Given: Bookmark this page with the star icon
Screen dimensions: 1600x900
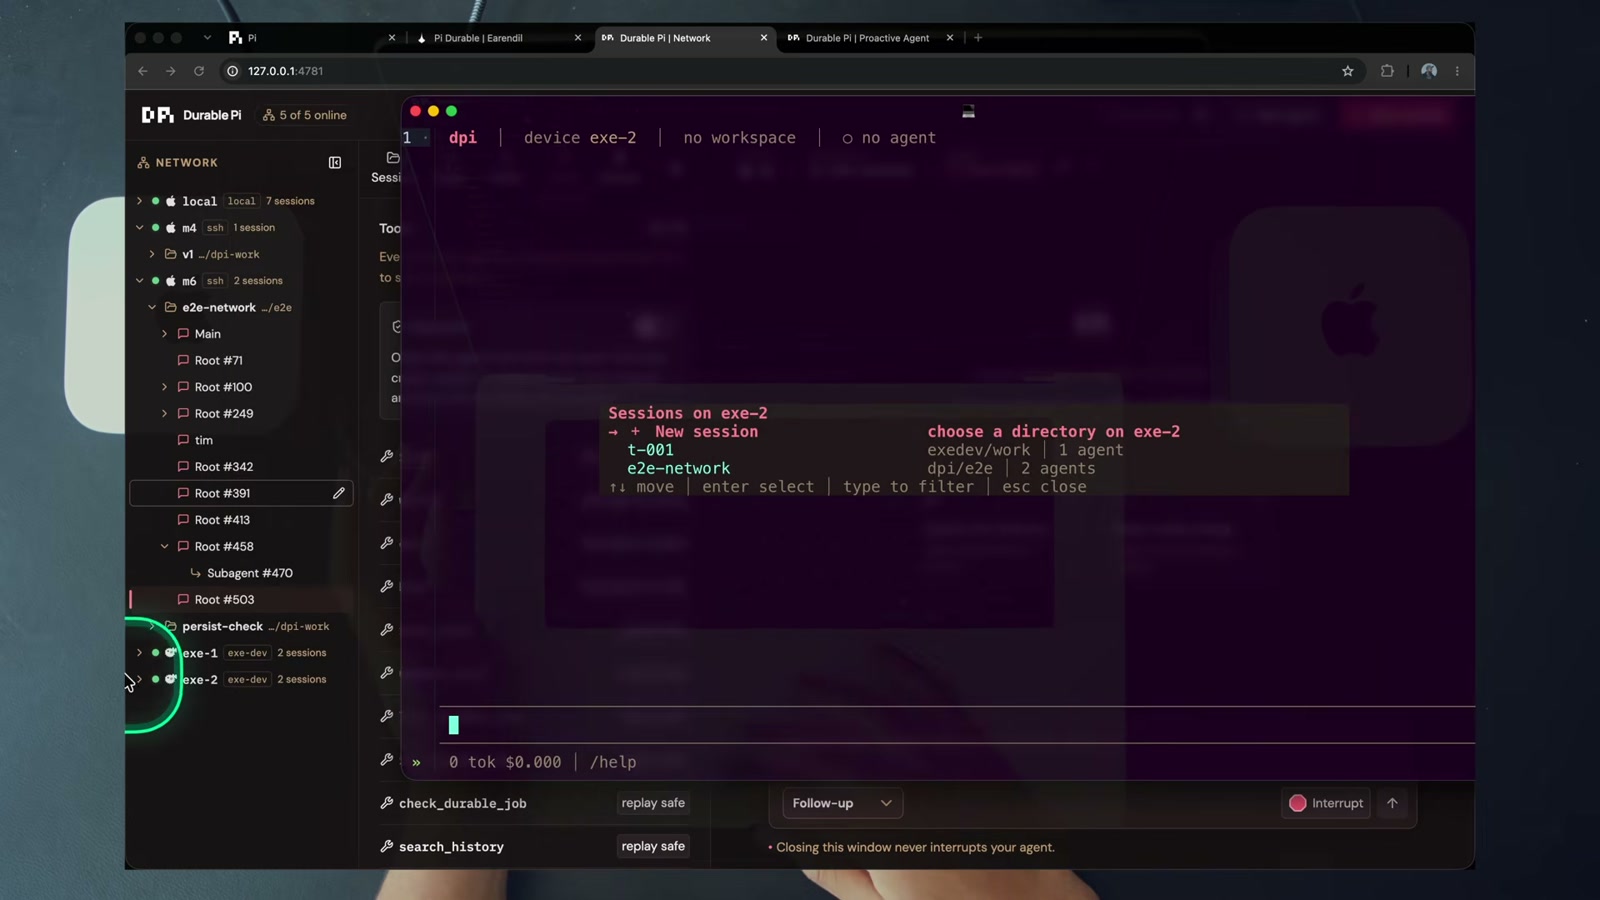Looking at the screenshot, I should pyautogui.click(x=1348, y=71).
